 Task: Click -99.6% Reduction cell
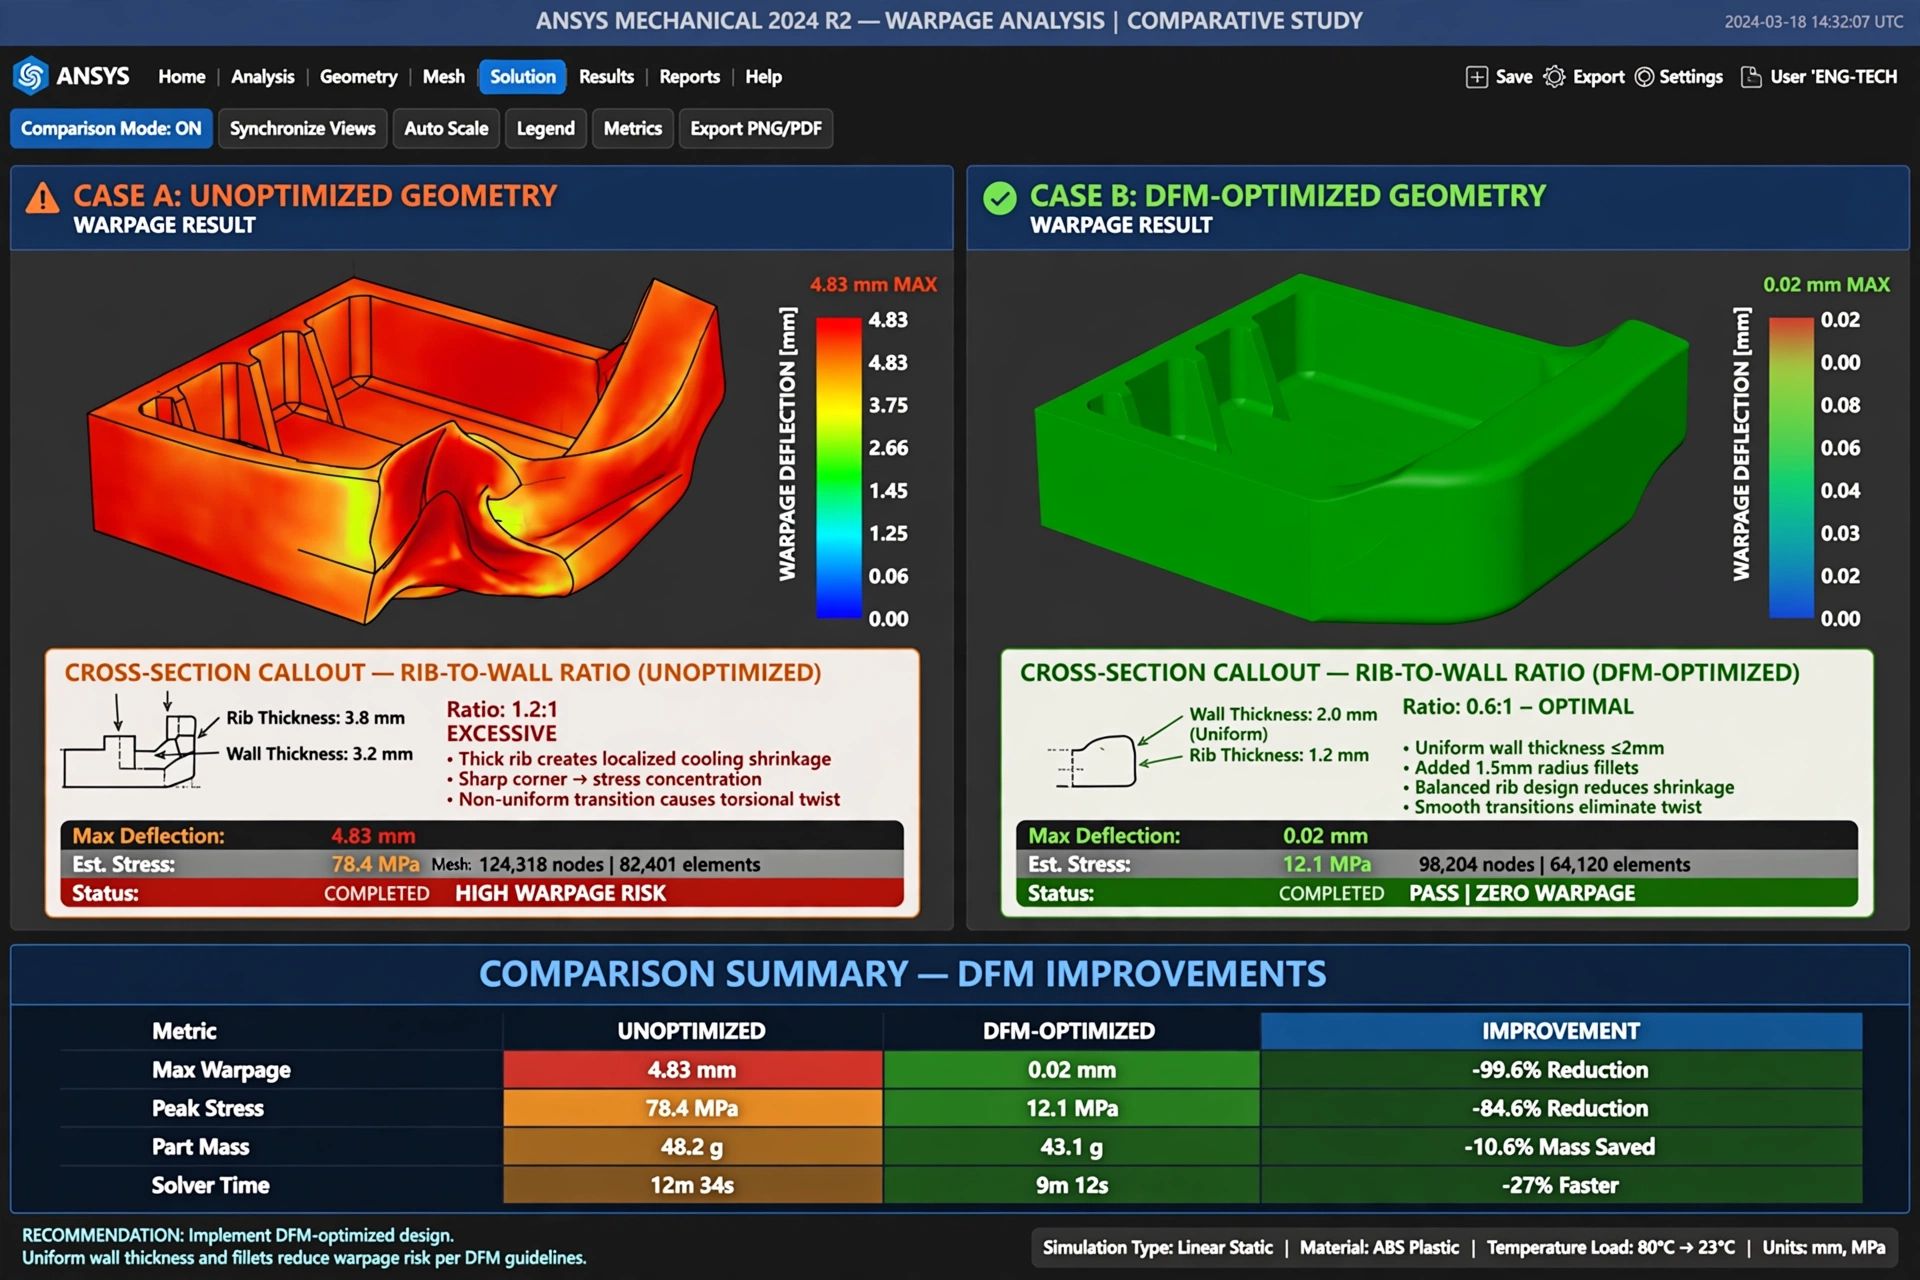[1561, 1069]
